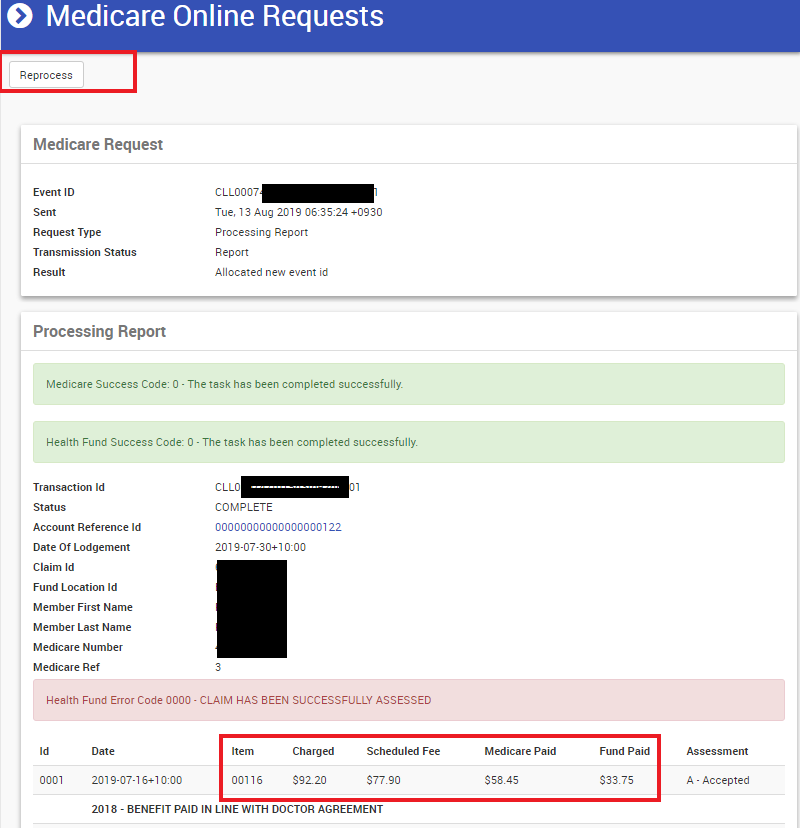Click the 'Medicare Number' field label
This screenshot has height=828, width=800.
click(78, 647)
